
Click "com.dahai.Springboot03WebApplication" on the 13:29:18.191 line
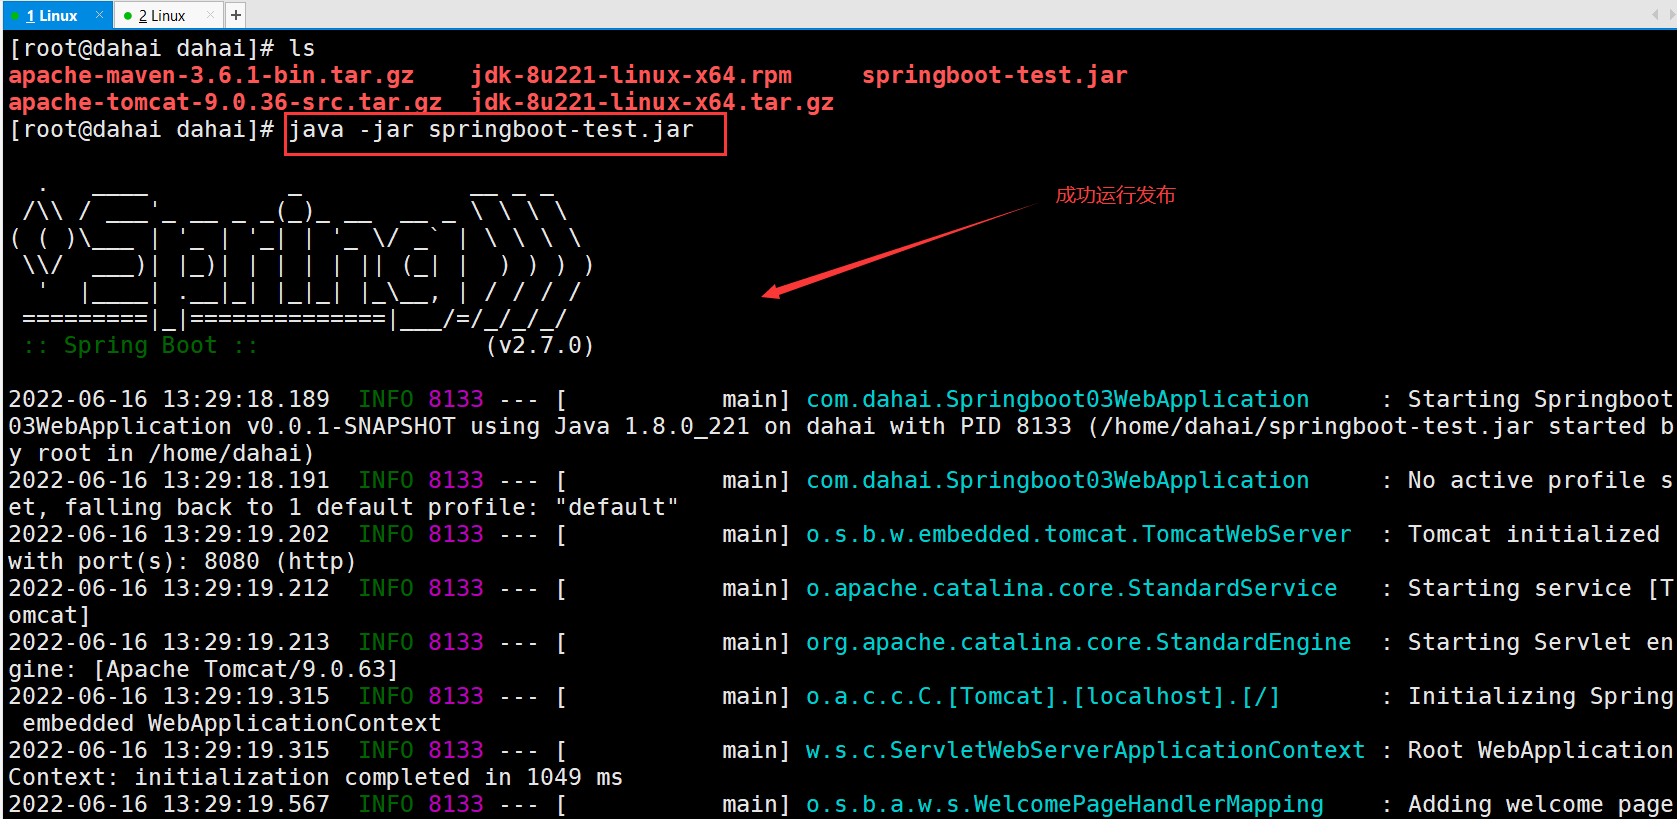(x=1057, y=481)
